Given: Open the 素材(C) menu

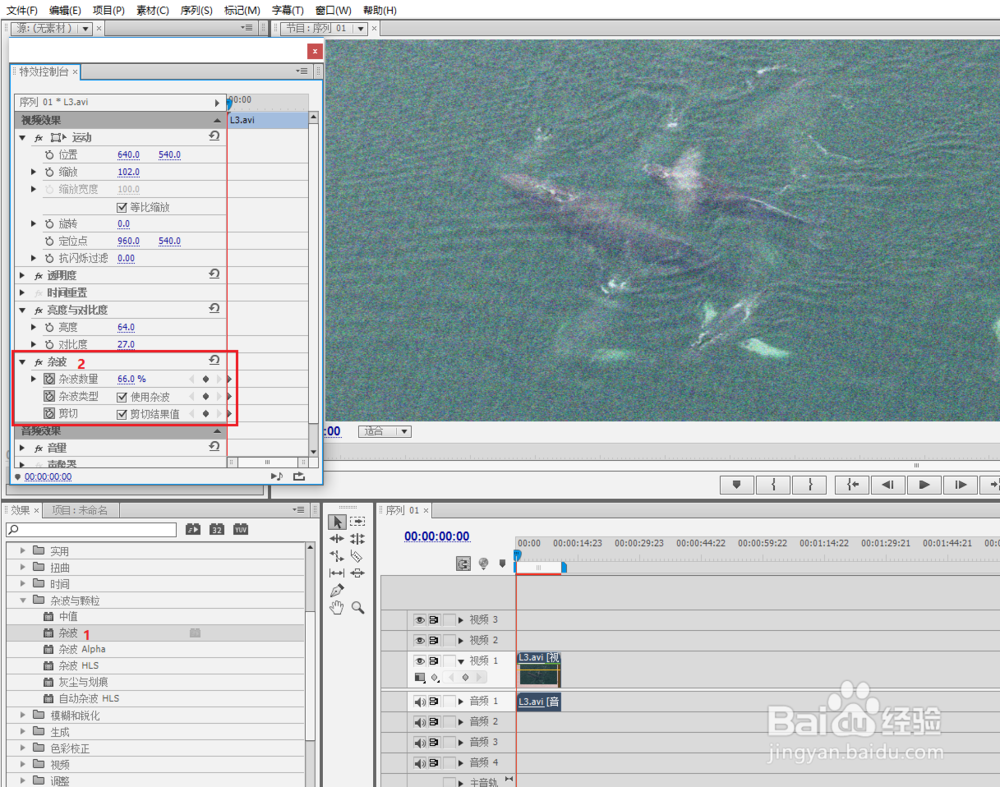Looking at the screenshot, I should pyautogui.click(x=152, y=10).
